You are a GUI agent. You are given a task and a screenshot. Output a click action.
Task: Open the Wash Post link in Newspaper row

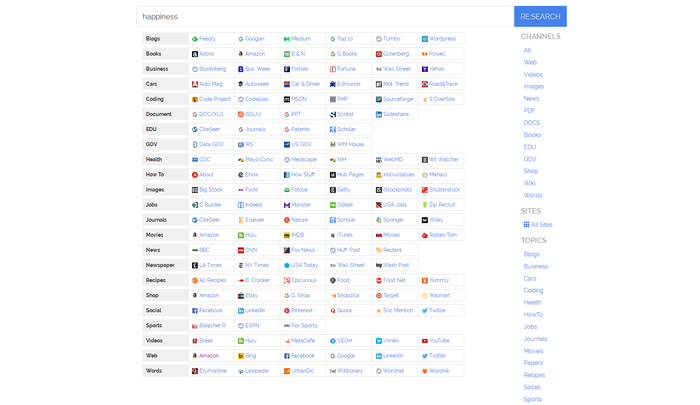click(x=396, y=265)
